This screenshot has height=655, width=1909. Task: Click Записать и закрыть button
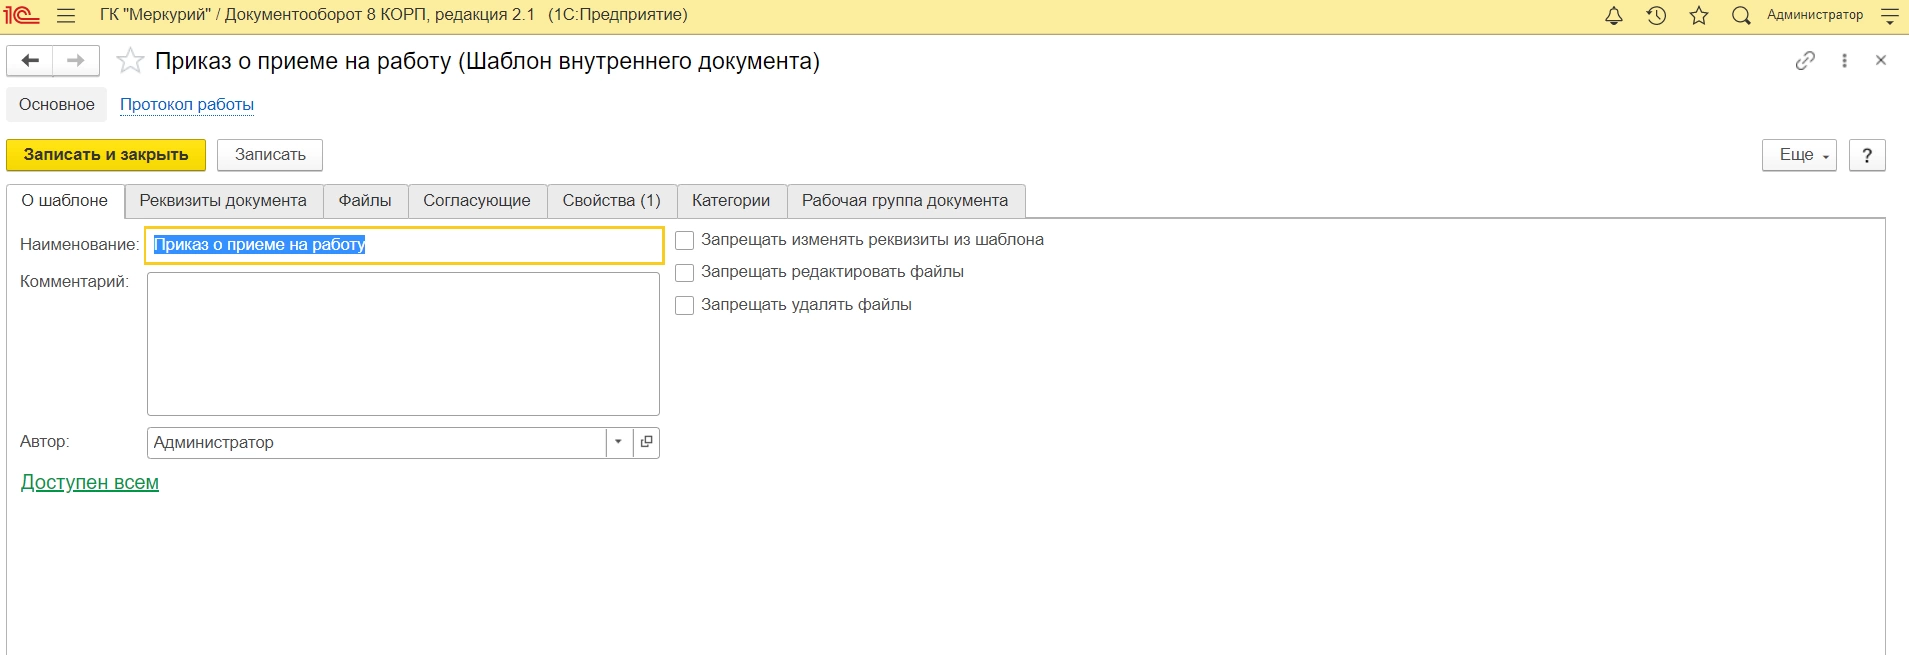[x=106, y=155]
